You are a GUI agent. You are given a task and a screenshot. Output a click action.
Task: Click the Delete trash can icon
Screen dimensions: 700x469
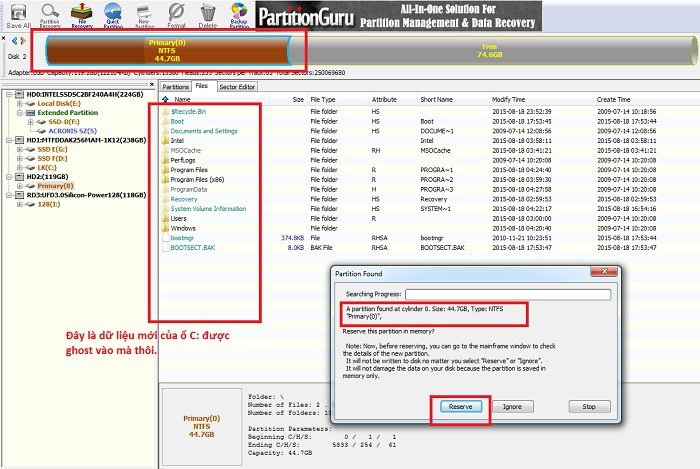click(208, 16)
